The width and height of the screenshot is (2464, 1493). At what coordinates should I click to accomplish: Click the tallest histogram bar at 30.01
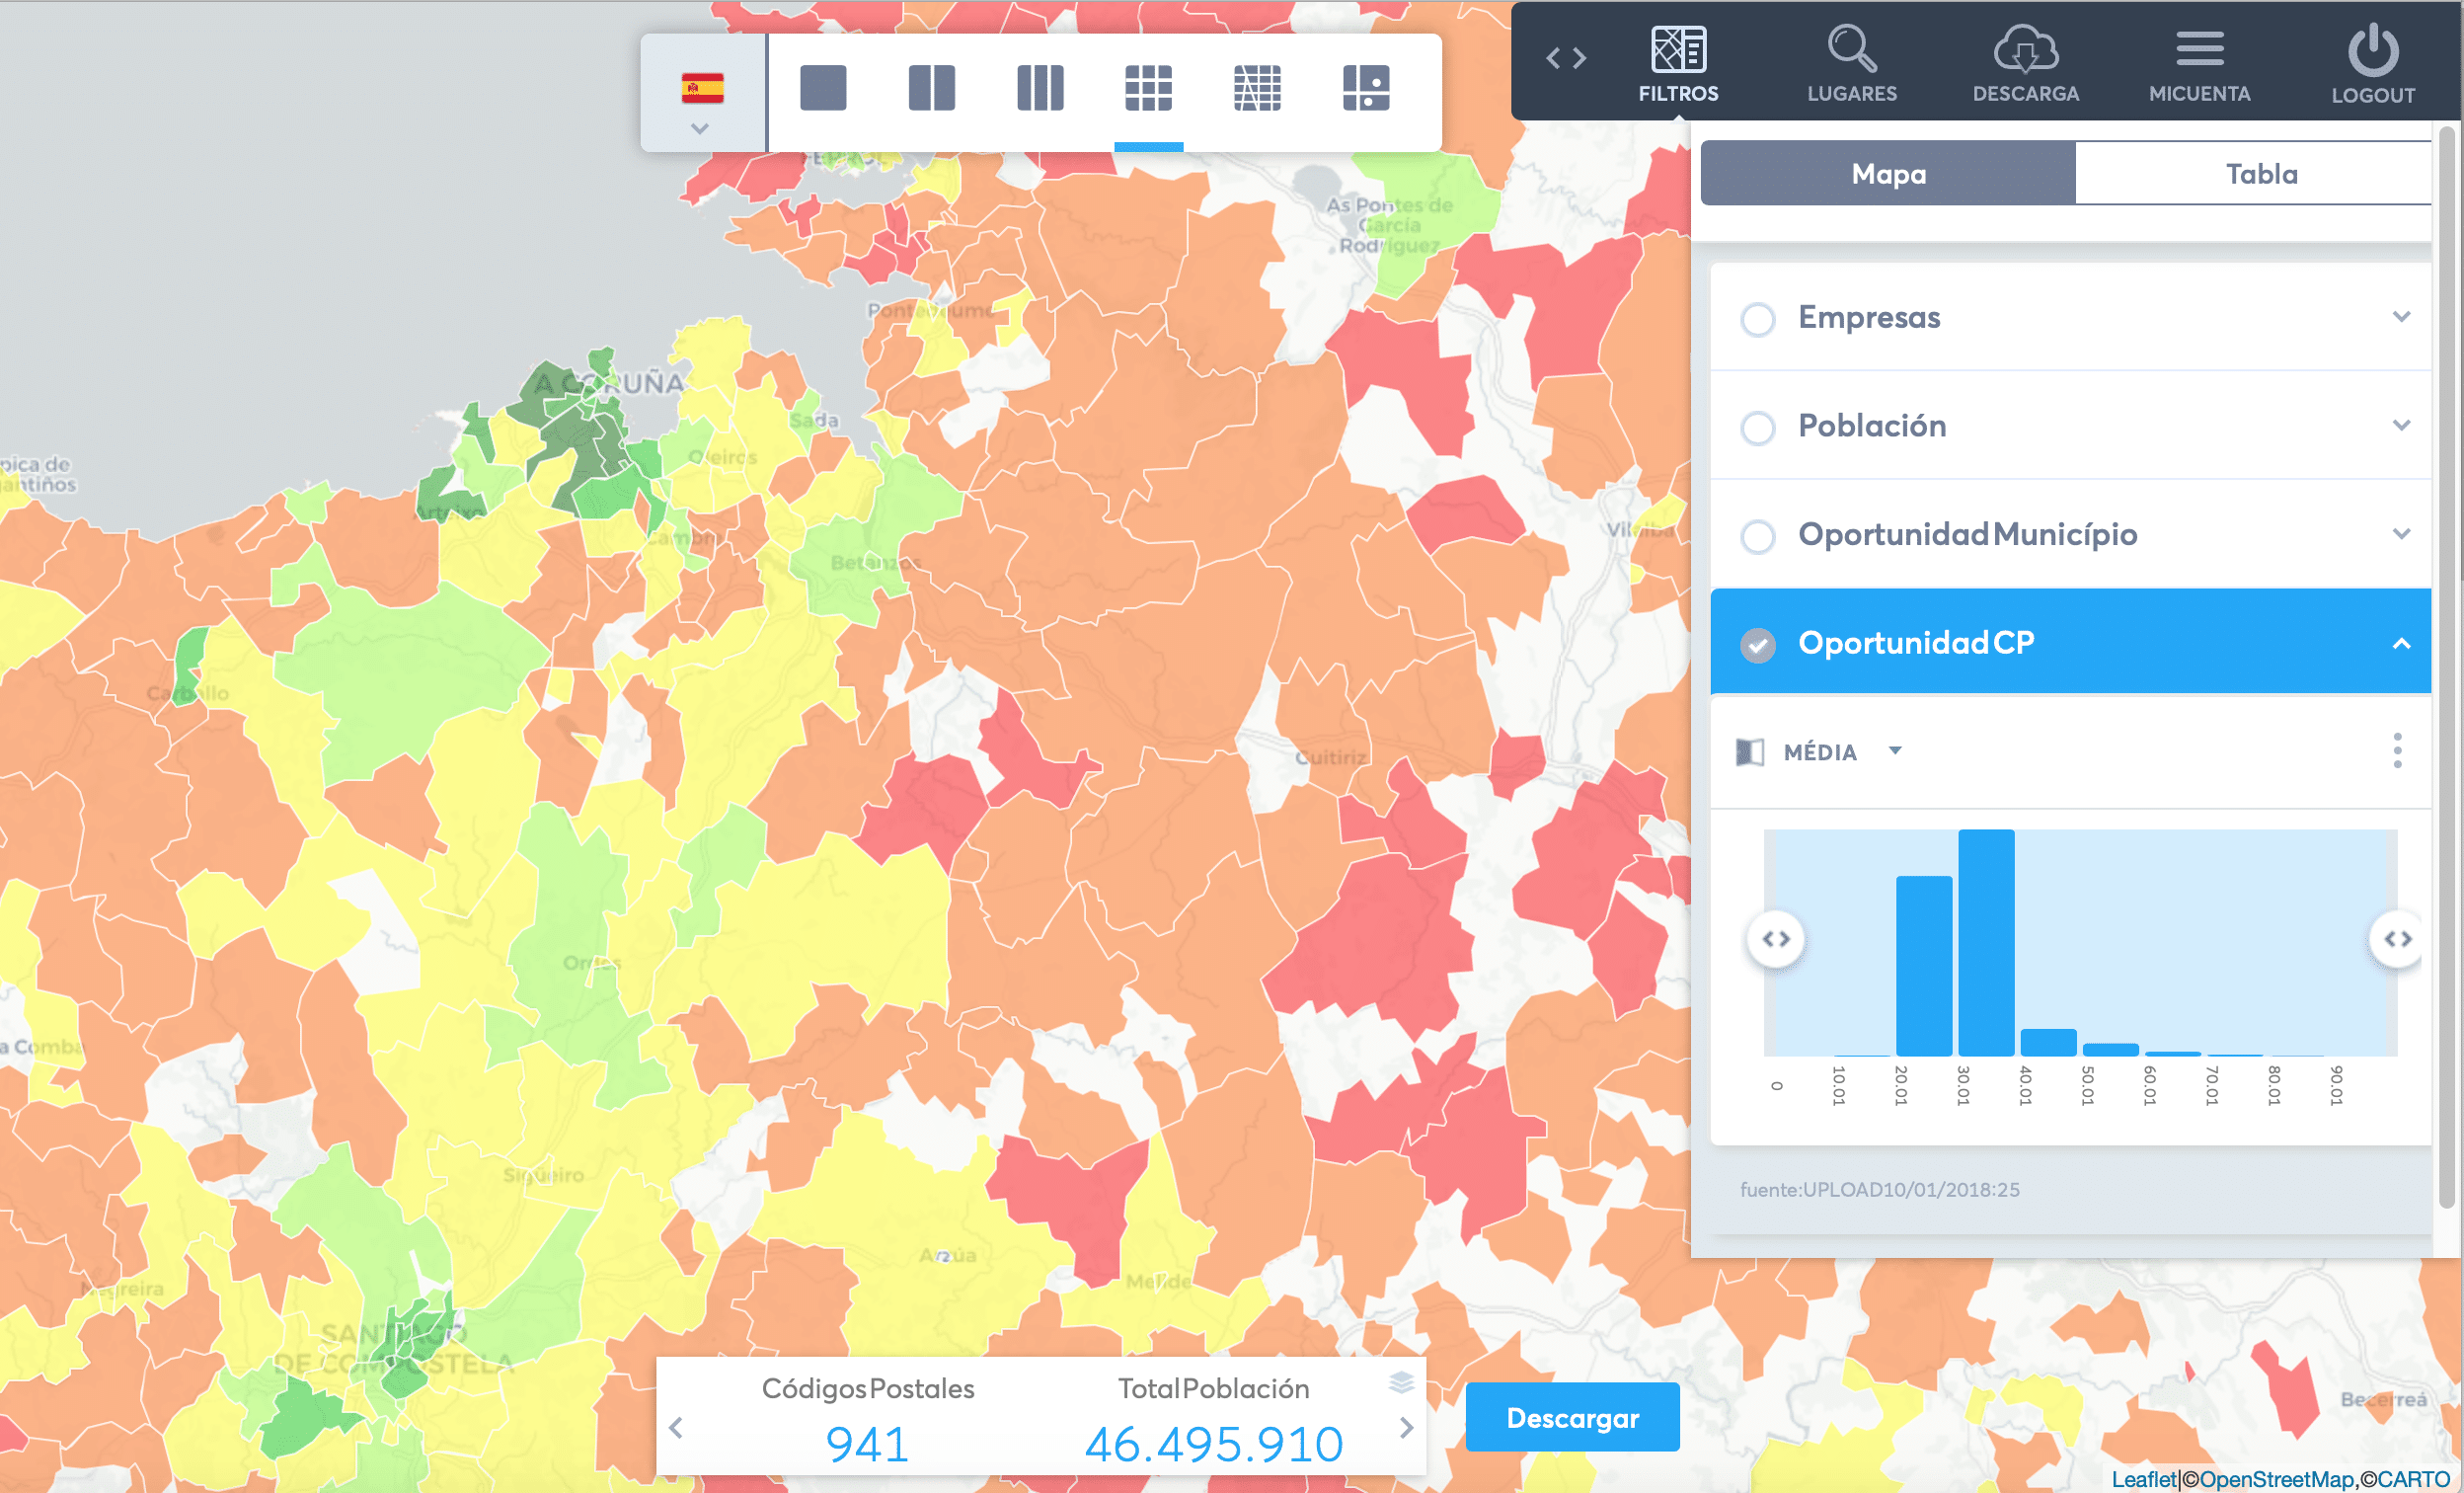1986,942
